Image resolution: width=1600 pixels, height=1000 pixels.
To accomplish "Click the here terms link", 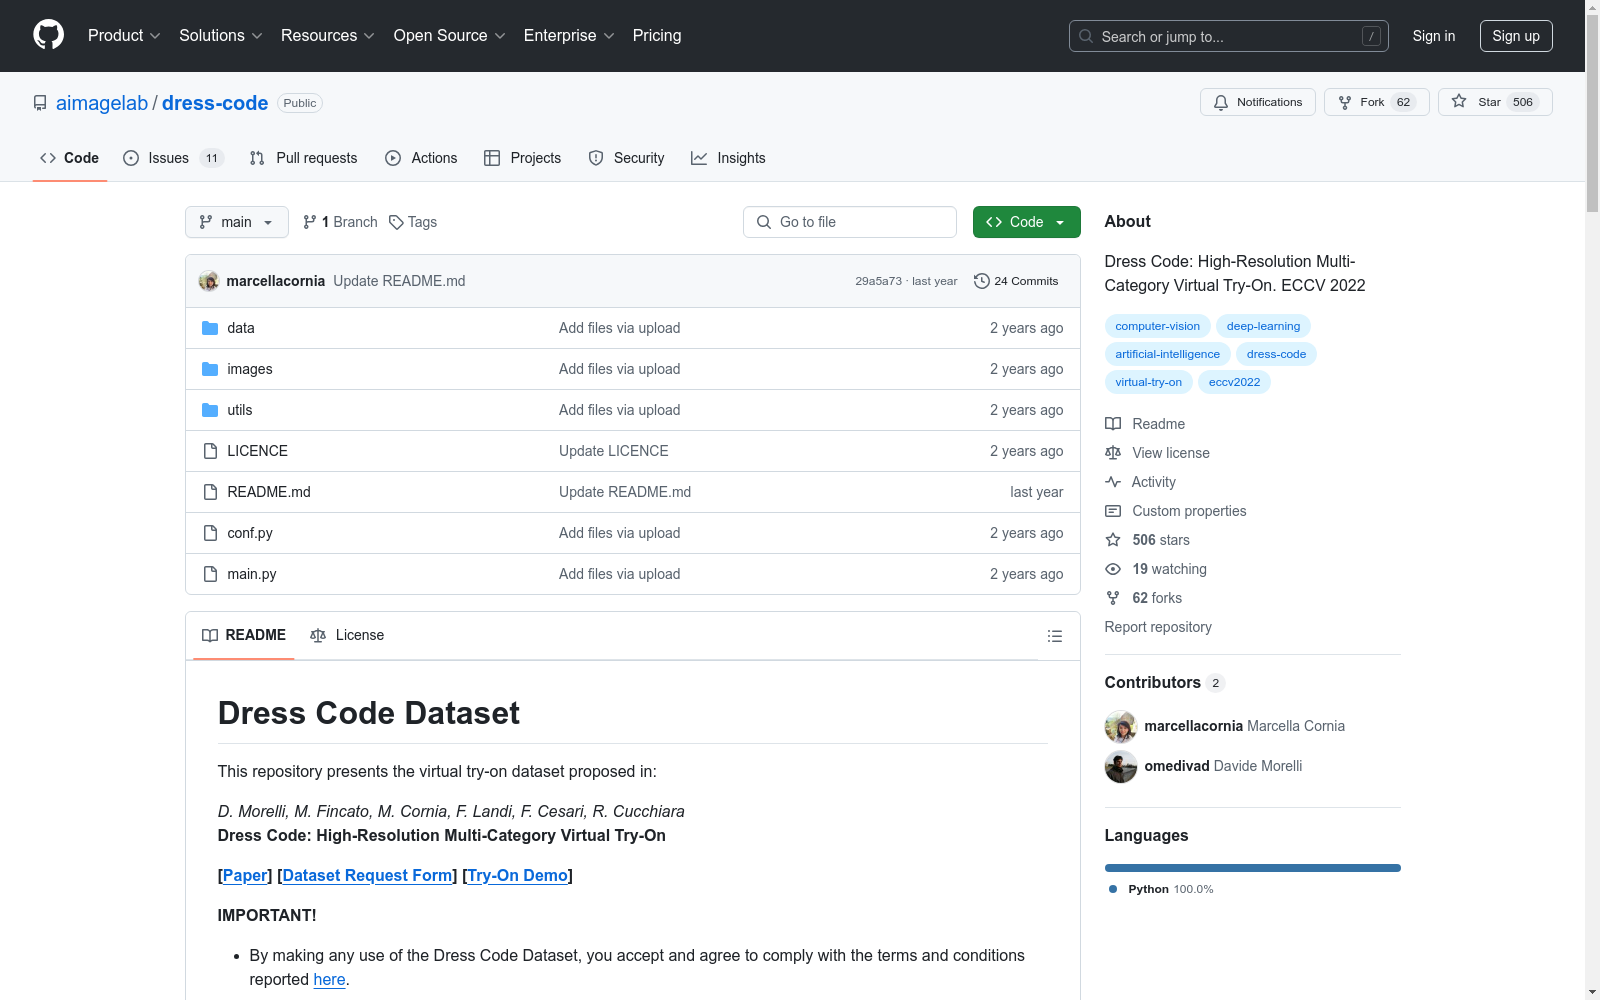I will (x=329, y=979).
